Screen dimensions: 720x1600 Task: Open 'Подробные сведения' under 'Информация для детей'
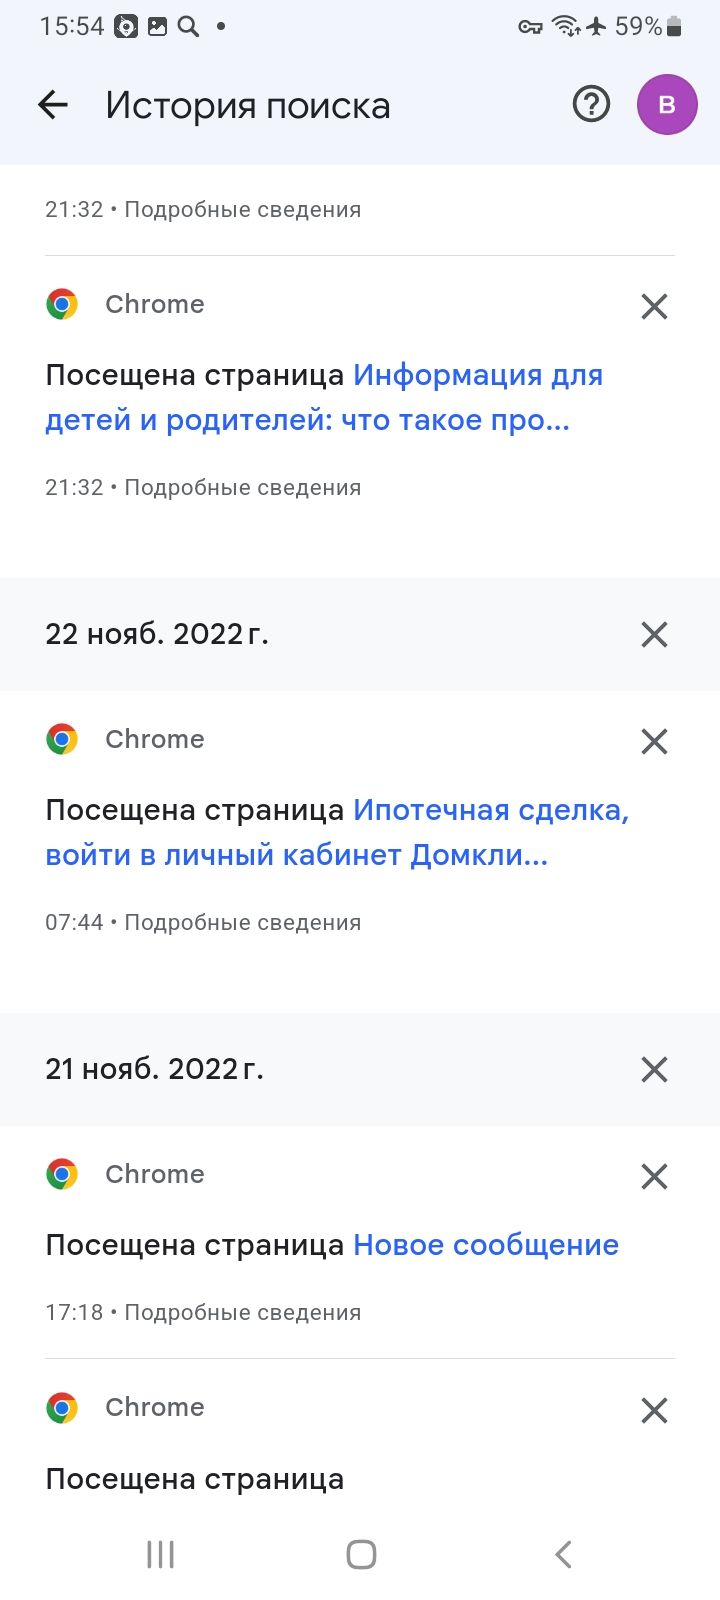coord(242,488)
